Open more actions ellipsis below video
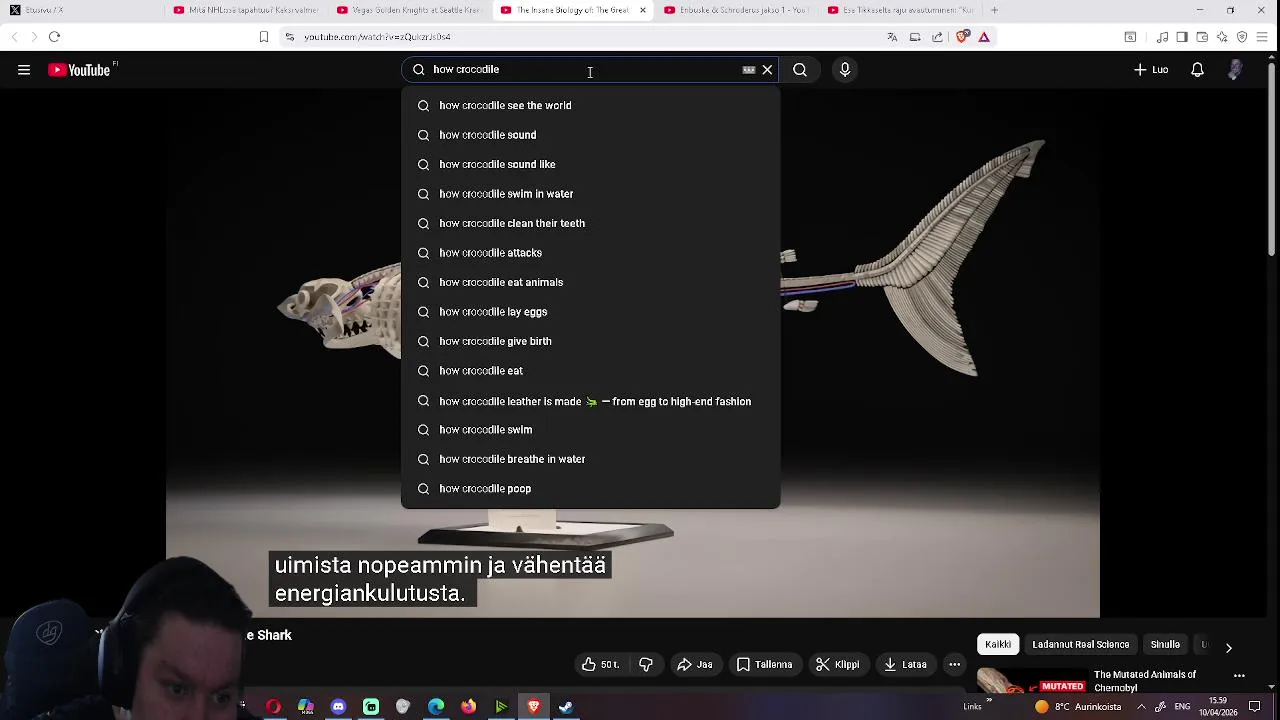1280x720 pixels. pos(955,665)
